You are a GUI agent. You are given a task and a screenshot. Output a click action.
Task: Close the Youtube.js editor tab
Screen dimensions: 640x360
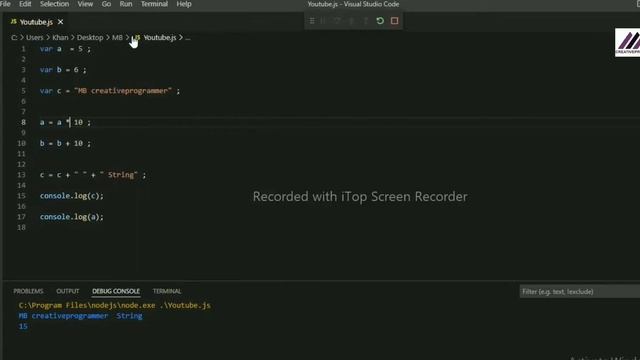[x=60, y=22]
